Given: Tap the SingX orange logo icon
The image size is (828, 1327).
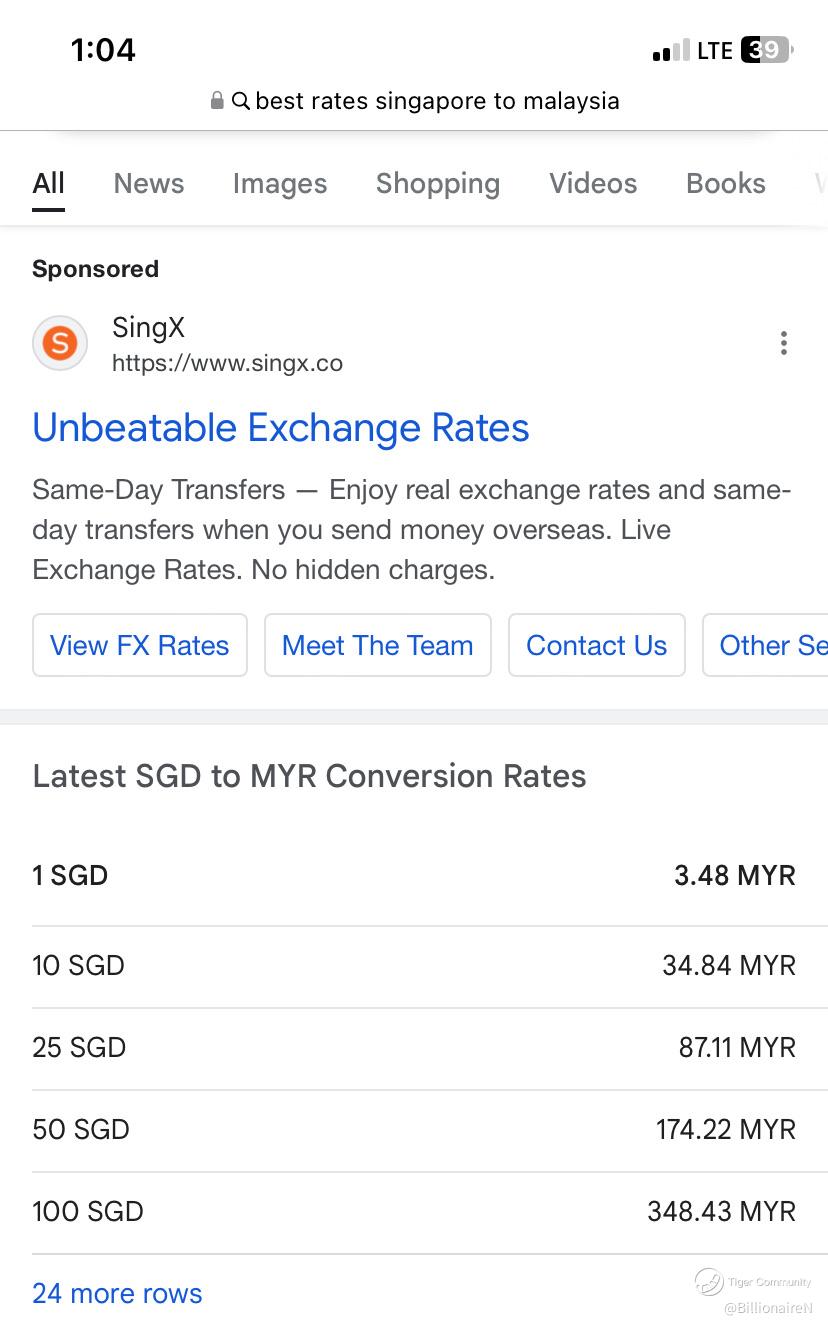Looking at the screenshot, I should [60, 344].
